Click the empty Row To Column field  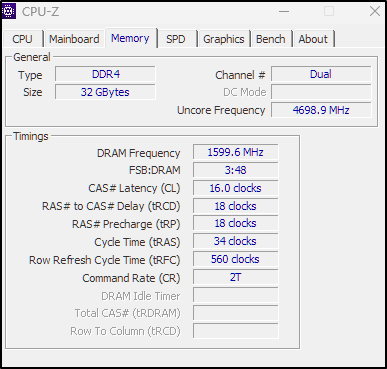[235, 331]
